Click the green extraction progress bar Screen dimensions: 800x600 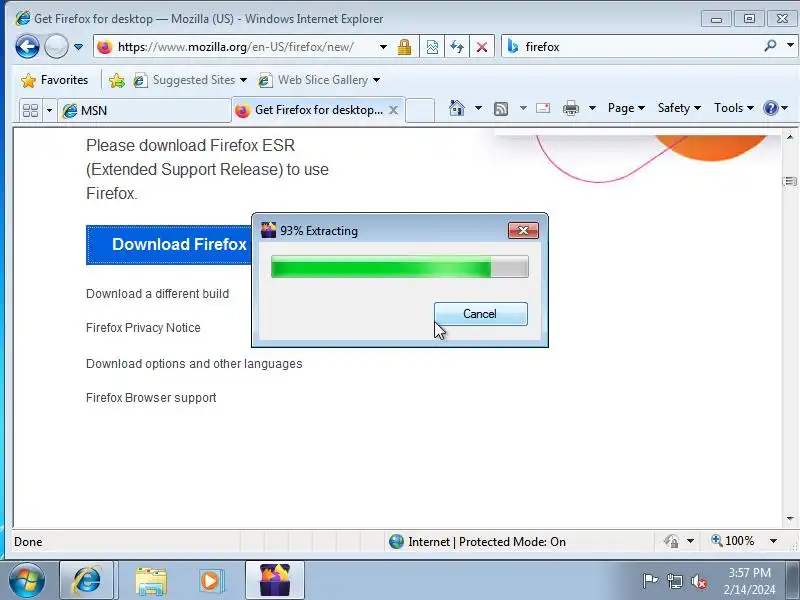coord(399,266)
